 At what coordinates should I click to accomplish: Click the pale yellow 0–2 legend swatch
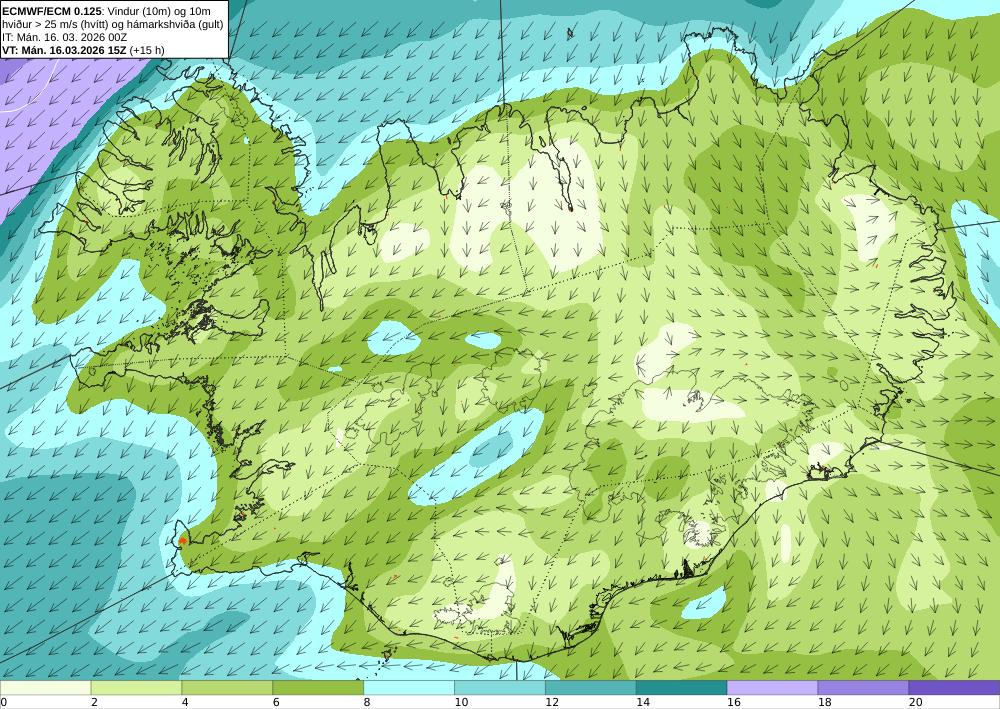pyautogui.click(x=45, y=688)
